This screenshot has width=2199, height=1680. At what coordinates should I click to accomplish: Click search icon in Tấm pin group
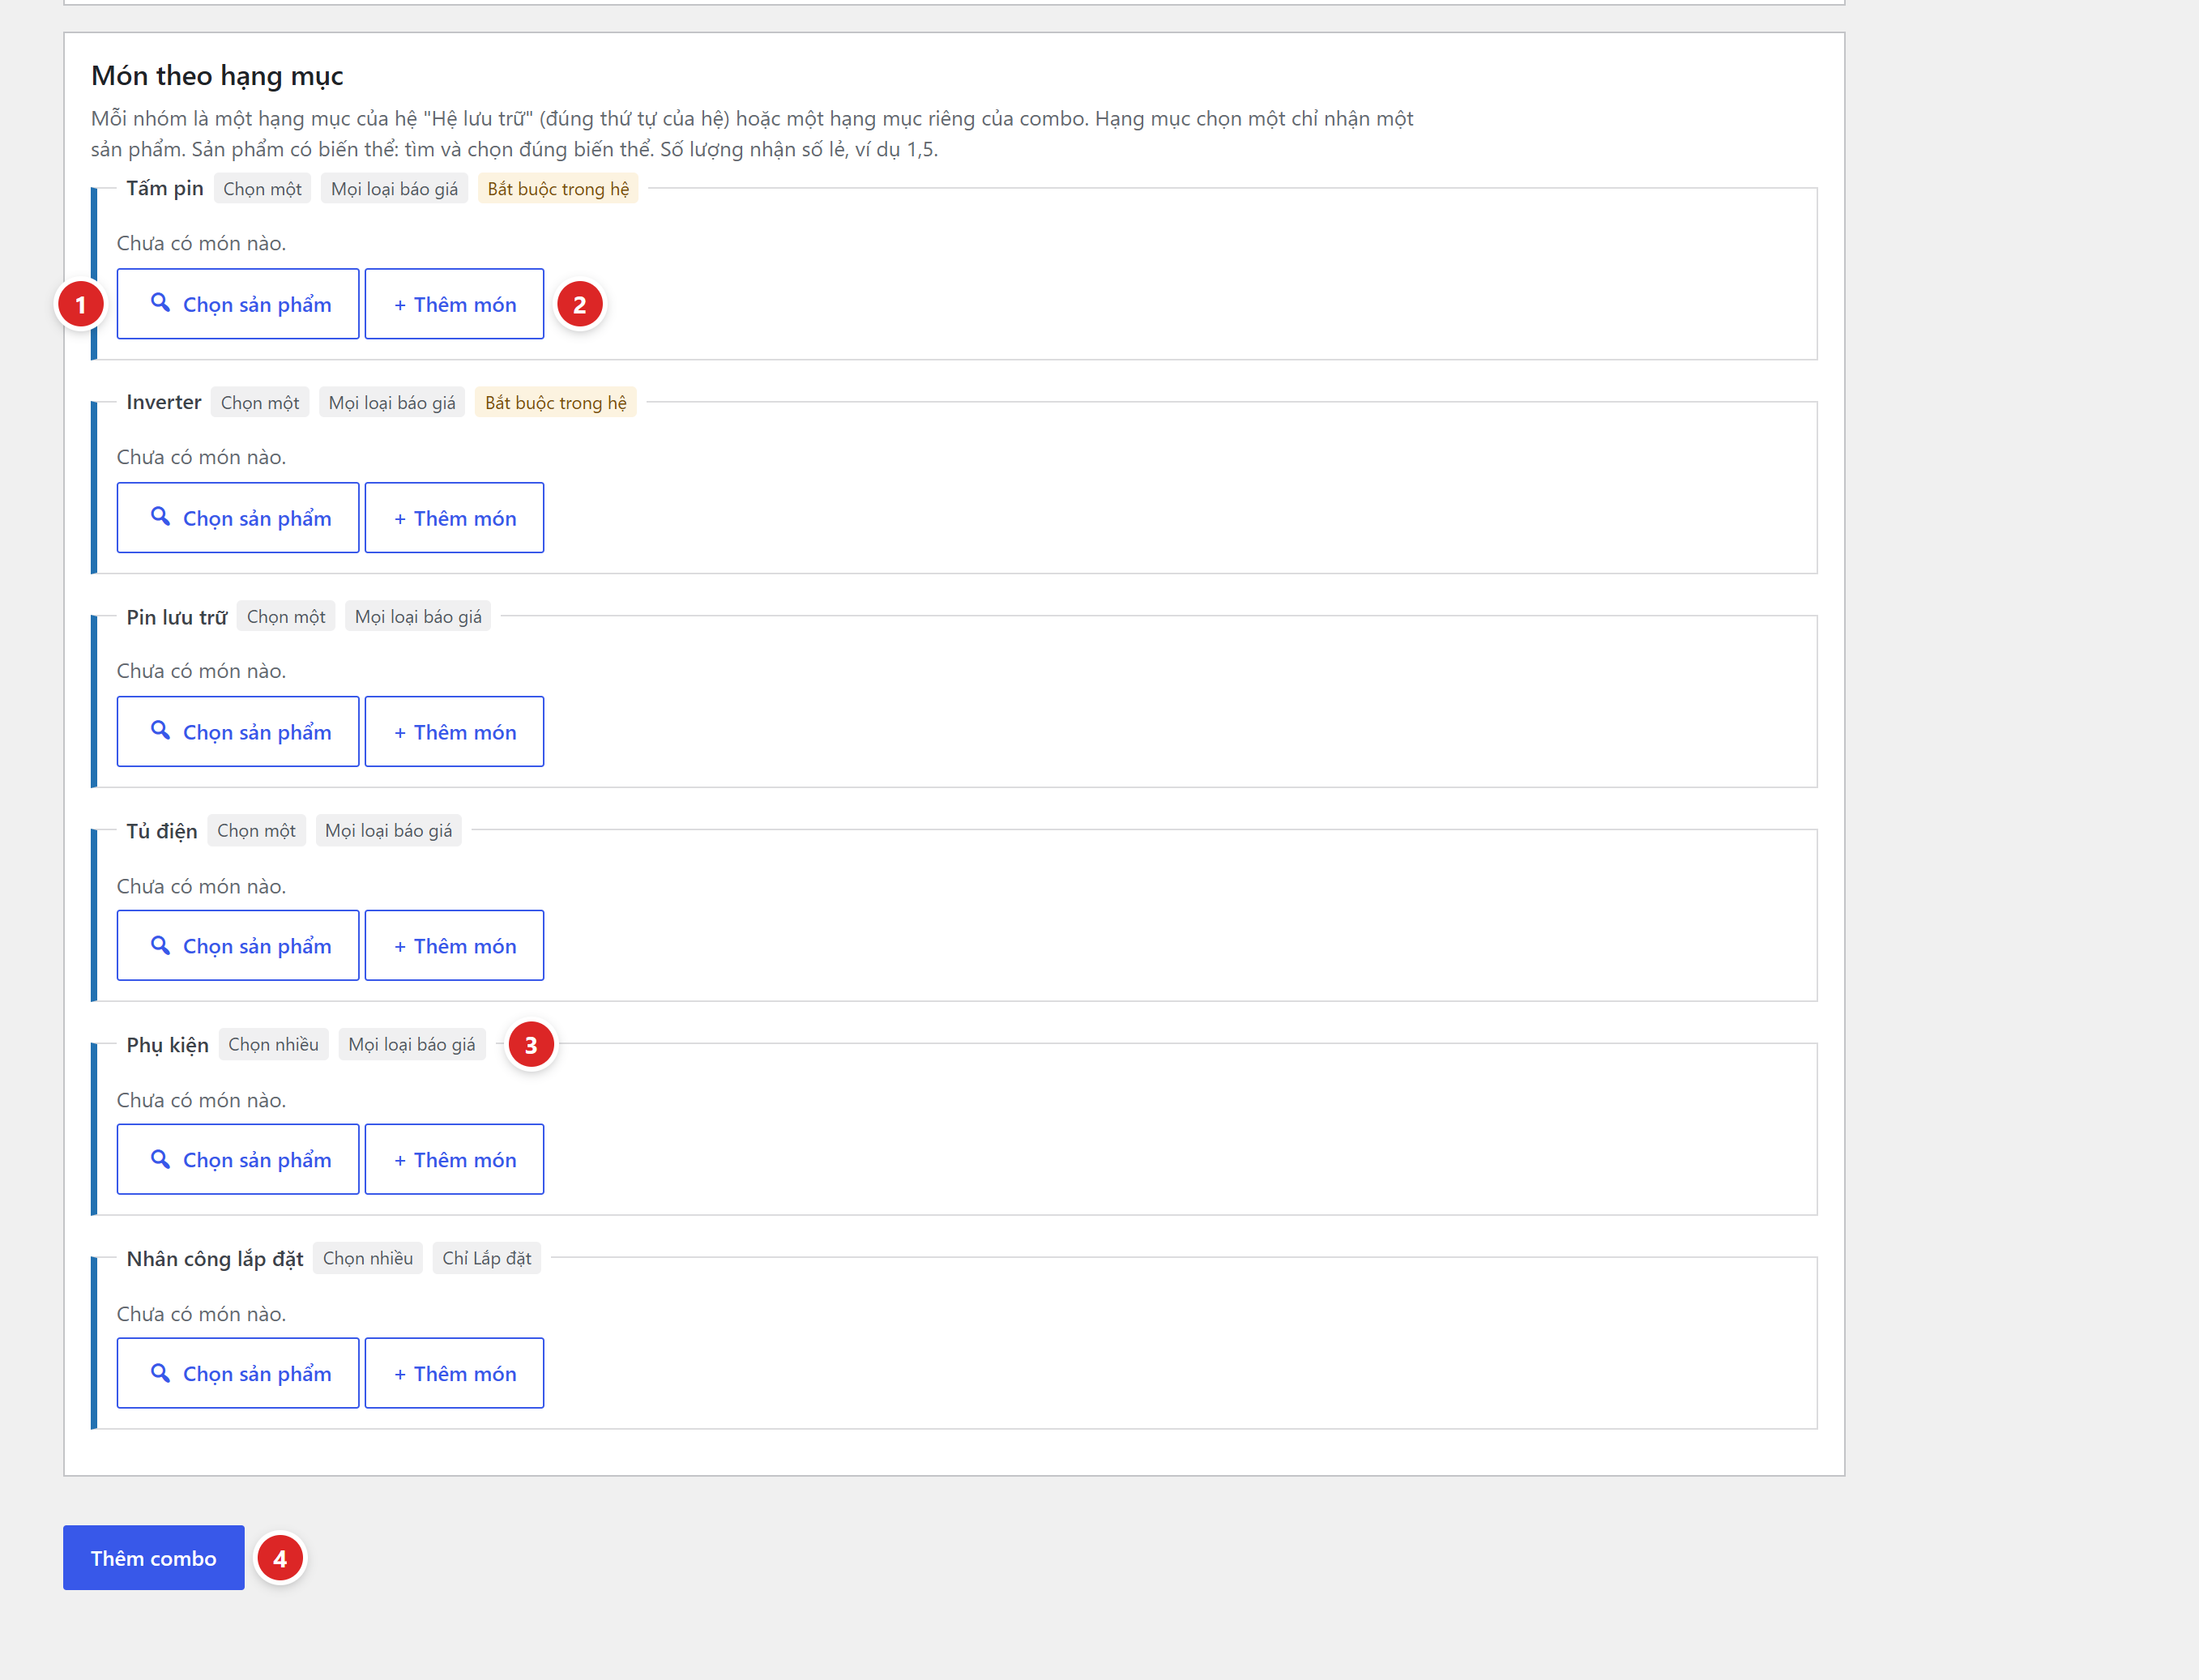click(x=160, y=302)
